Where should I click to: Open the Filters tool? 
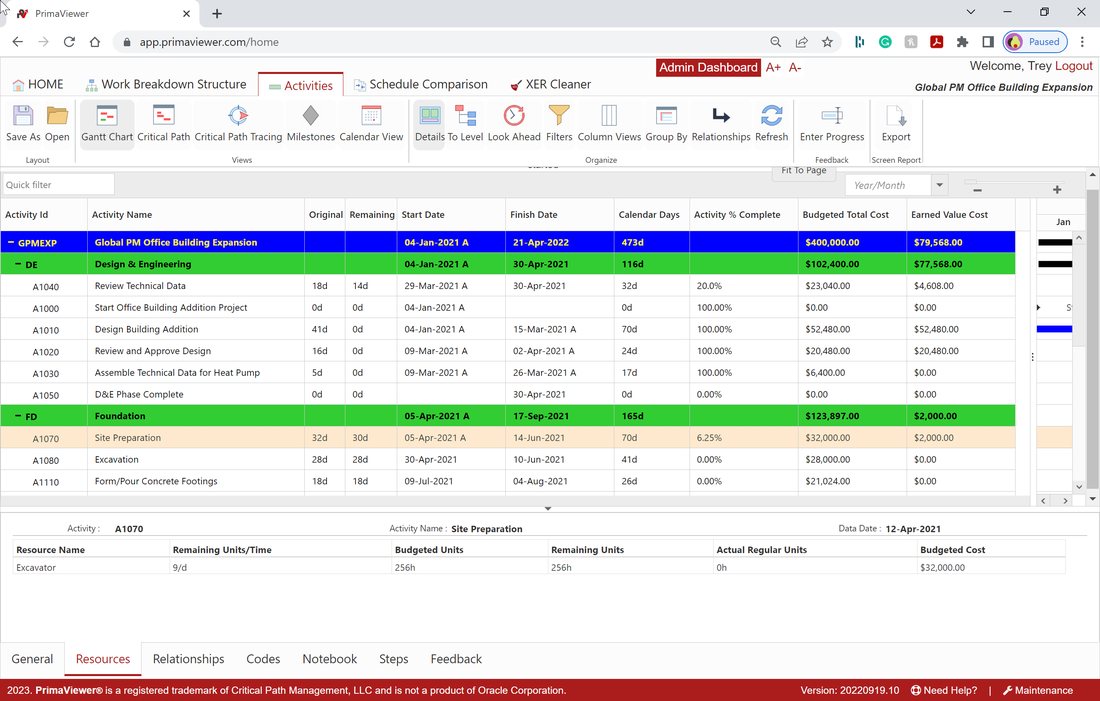(559, 123)
